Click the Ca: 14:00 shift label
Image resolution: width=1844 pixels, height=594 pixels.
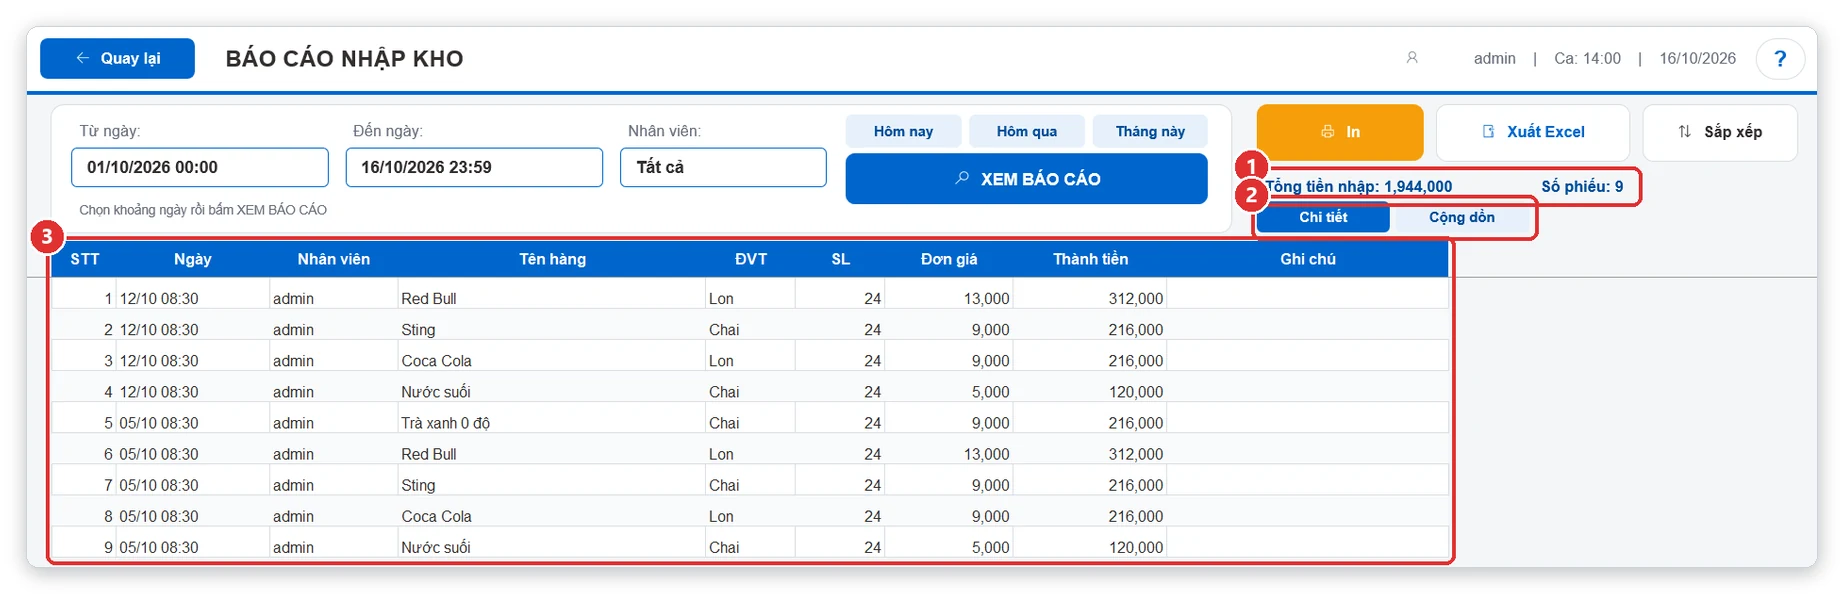tap(1587, 58)
